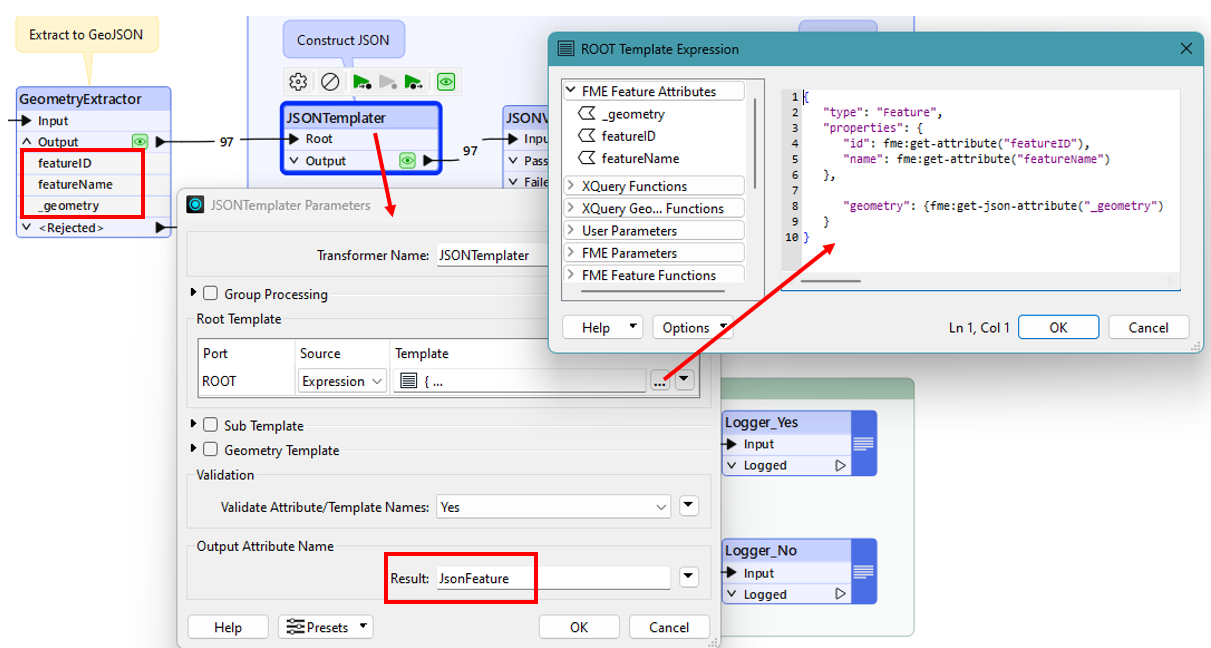The image size is (1211, 648).
Task: Expand the Logger_Yes Logged port
Action: 732,465
